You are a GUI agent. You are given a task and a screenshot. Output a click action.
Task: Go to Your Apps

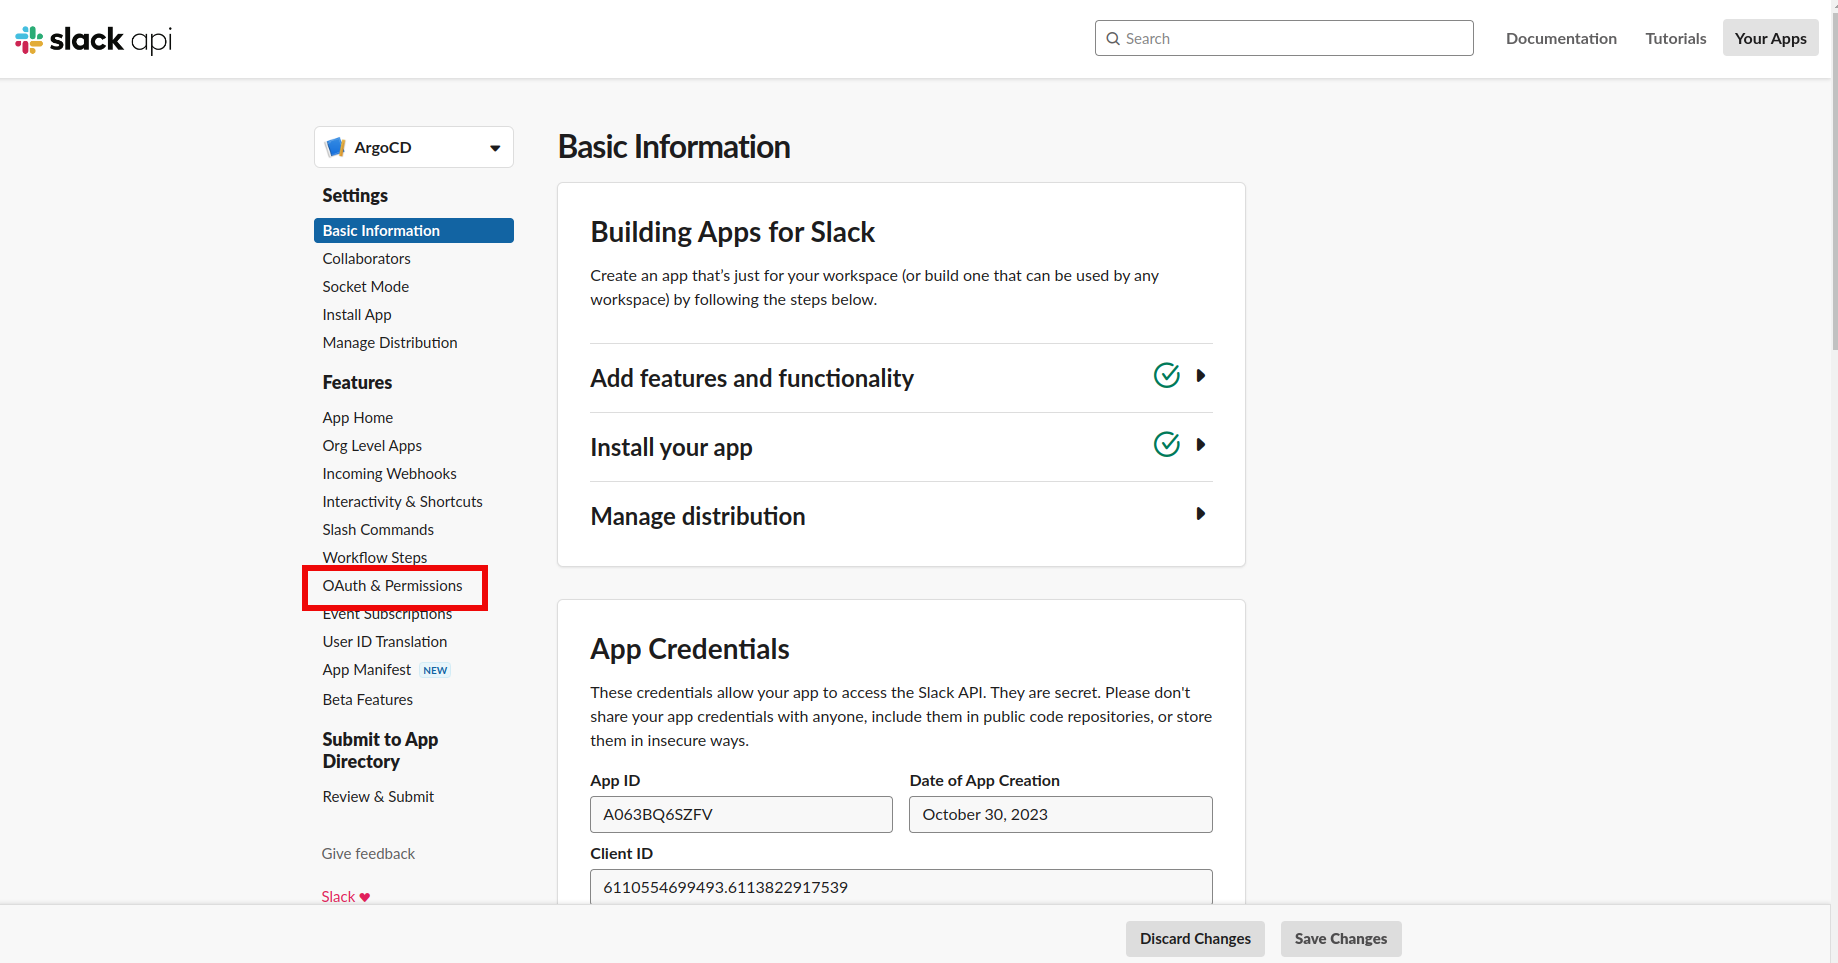1771,38
